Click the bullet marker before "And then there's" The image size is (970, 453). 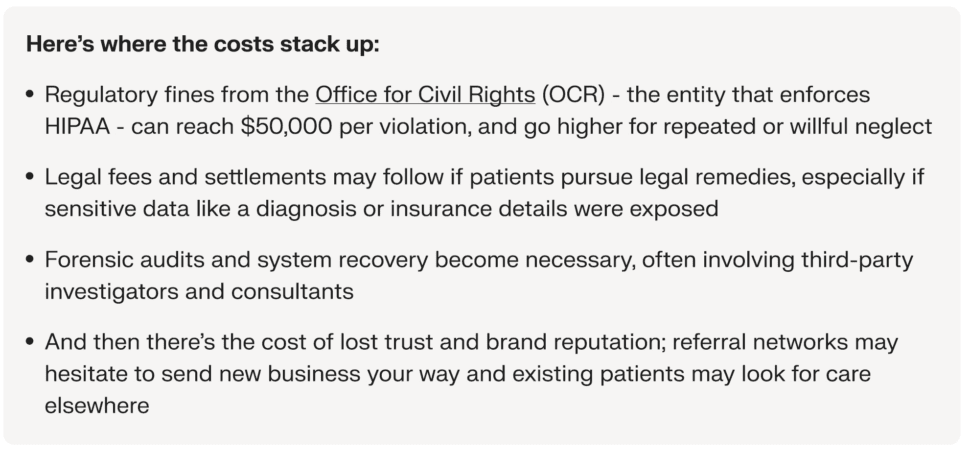click(x=30, y=342)
